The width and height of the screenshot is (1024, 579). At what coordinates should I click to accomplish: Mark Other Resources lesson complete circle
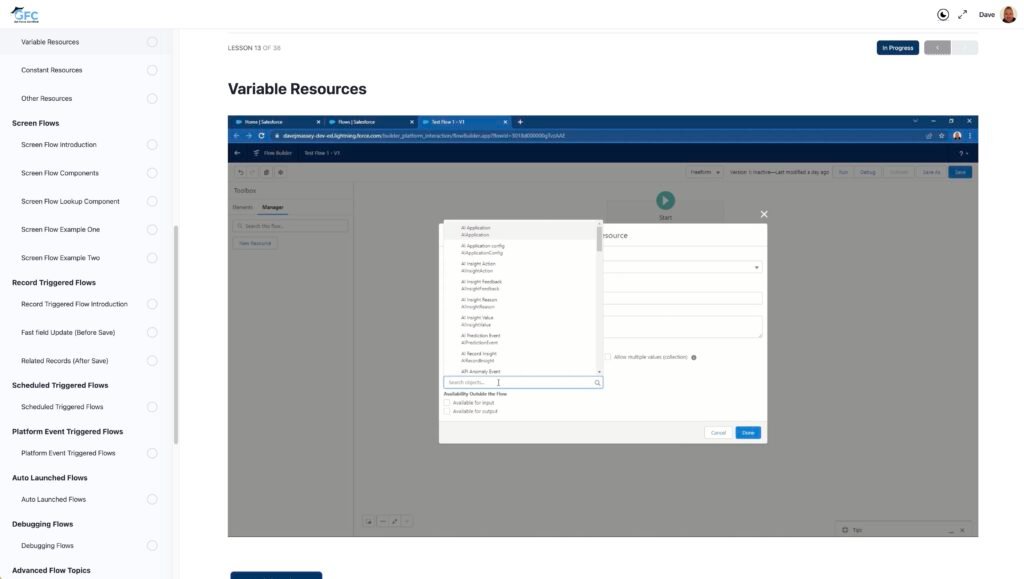(x=152, y=99)
